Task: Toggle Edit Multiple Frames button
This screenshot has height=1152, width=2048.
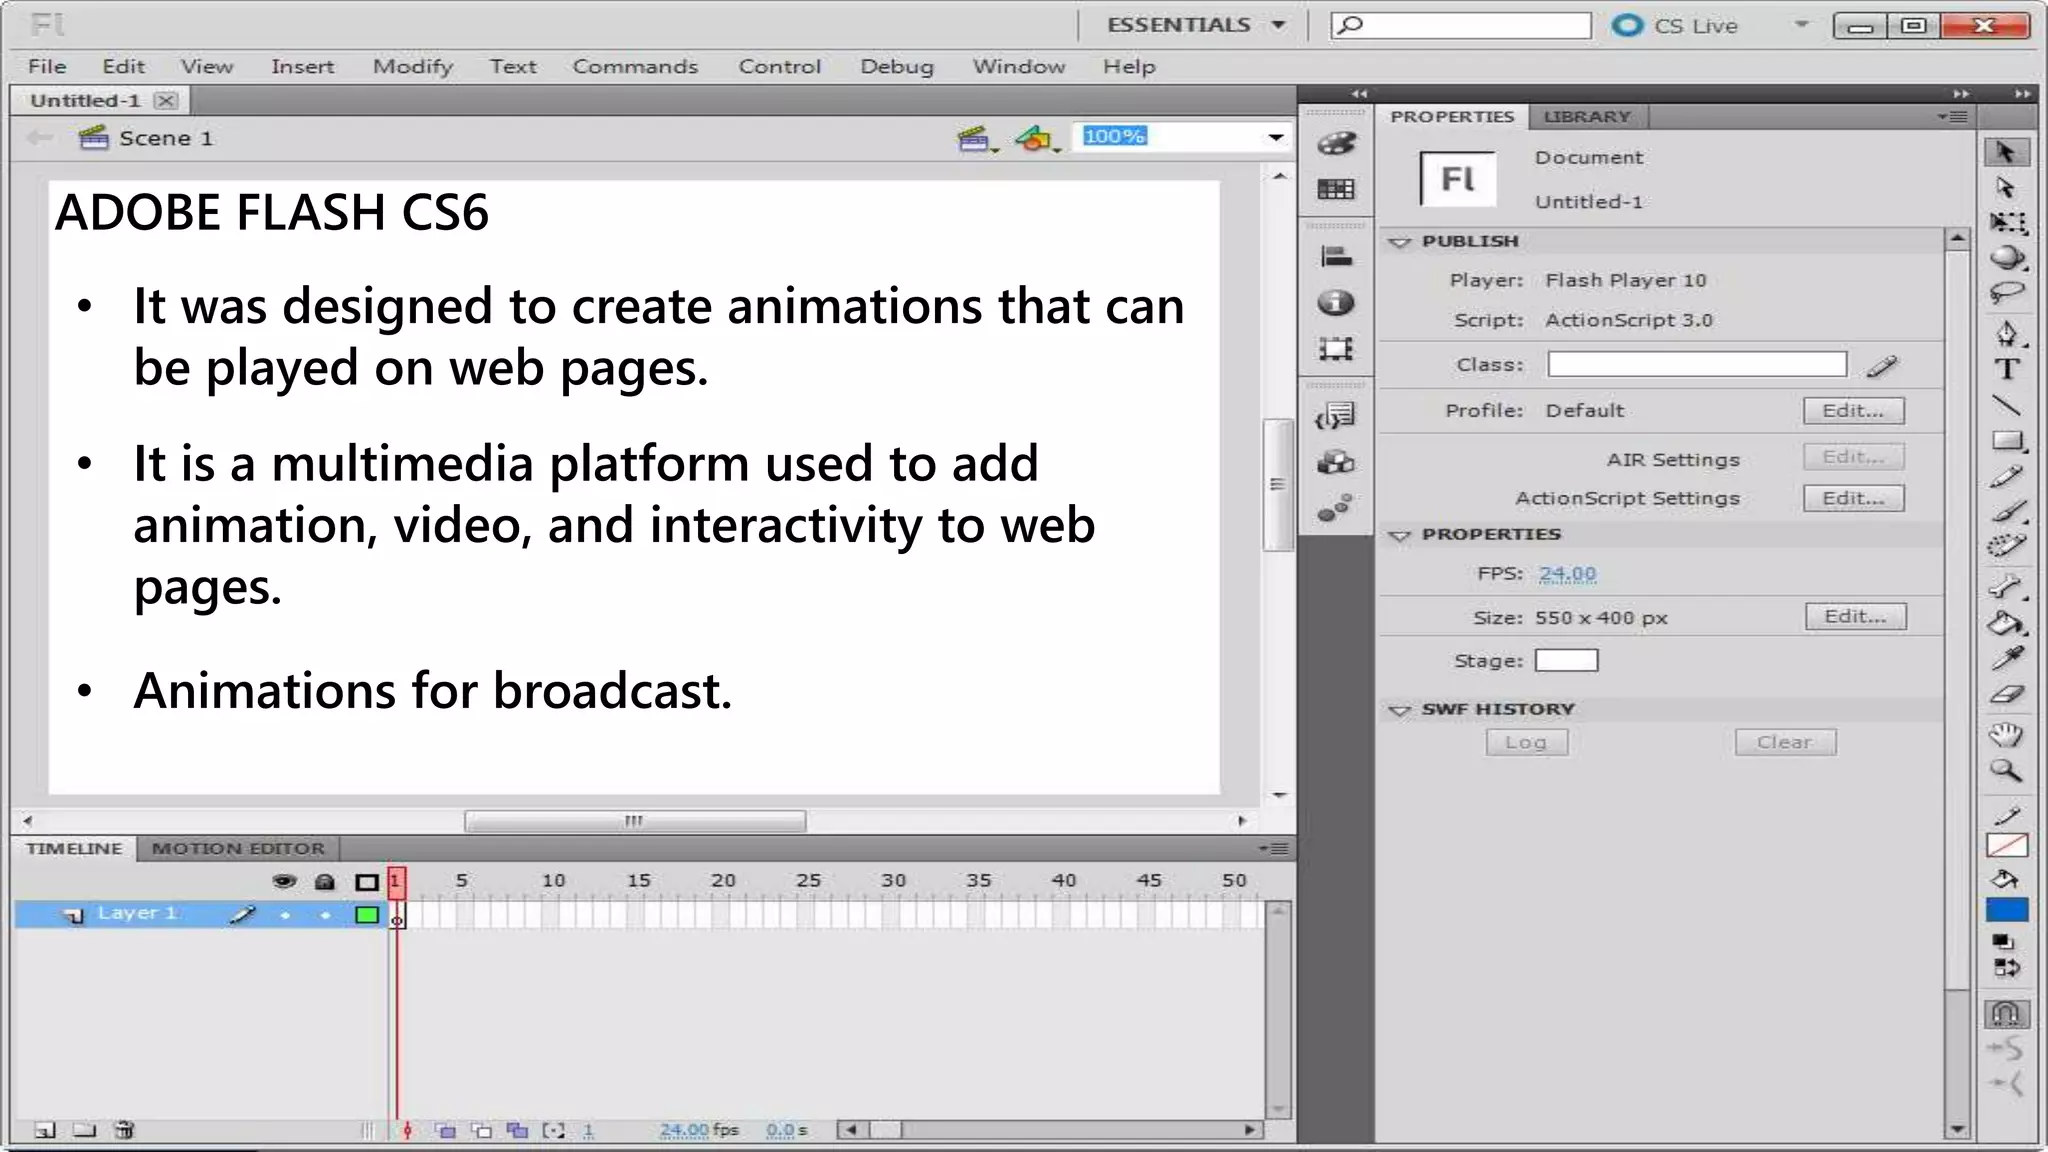Action: pyautogui.click(x=517, y=1130)
